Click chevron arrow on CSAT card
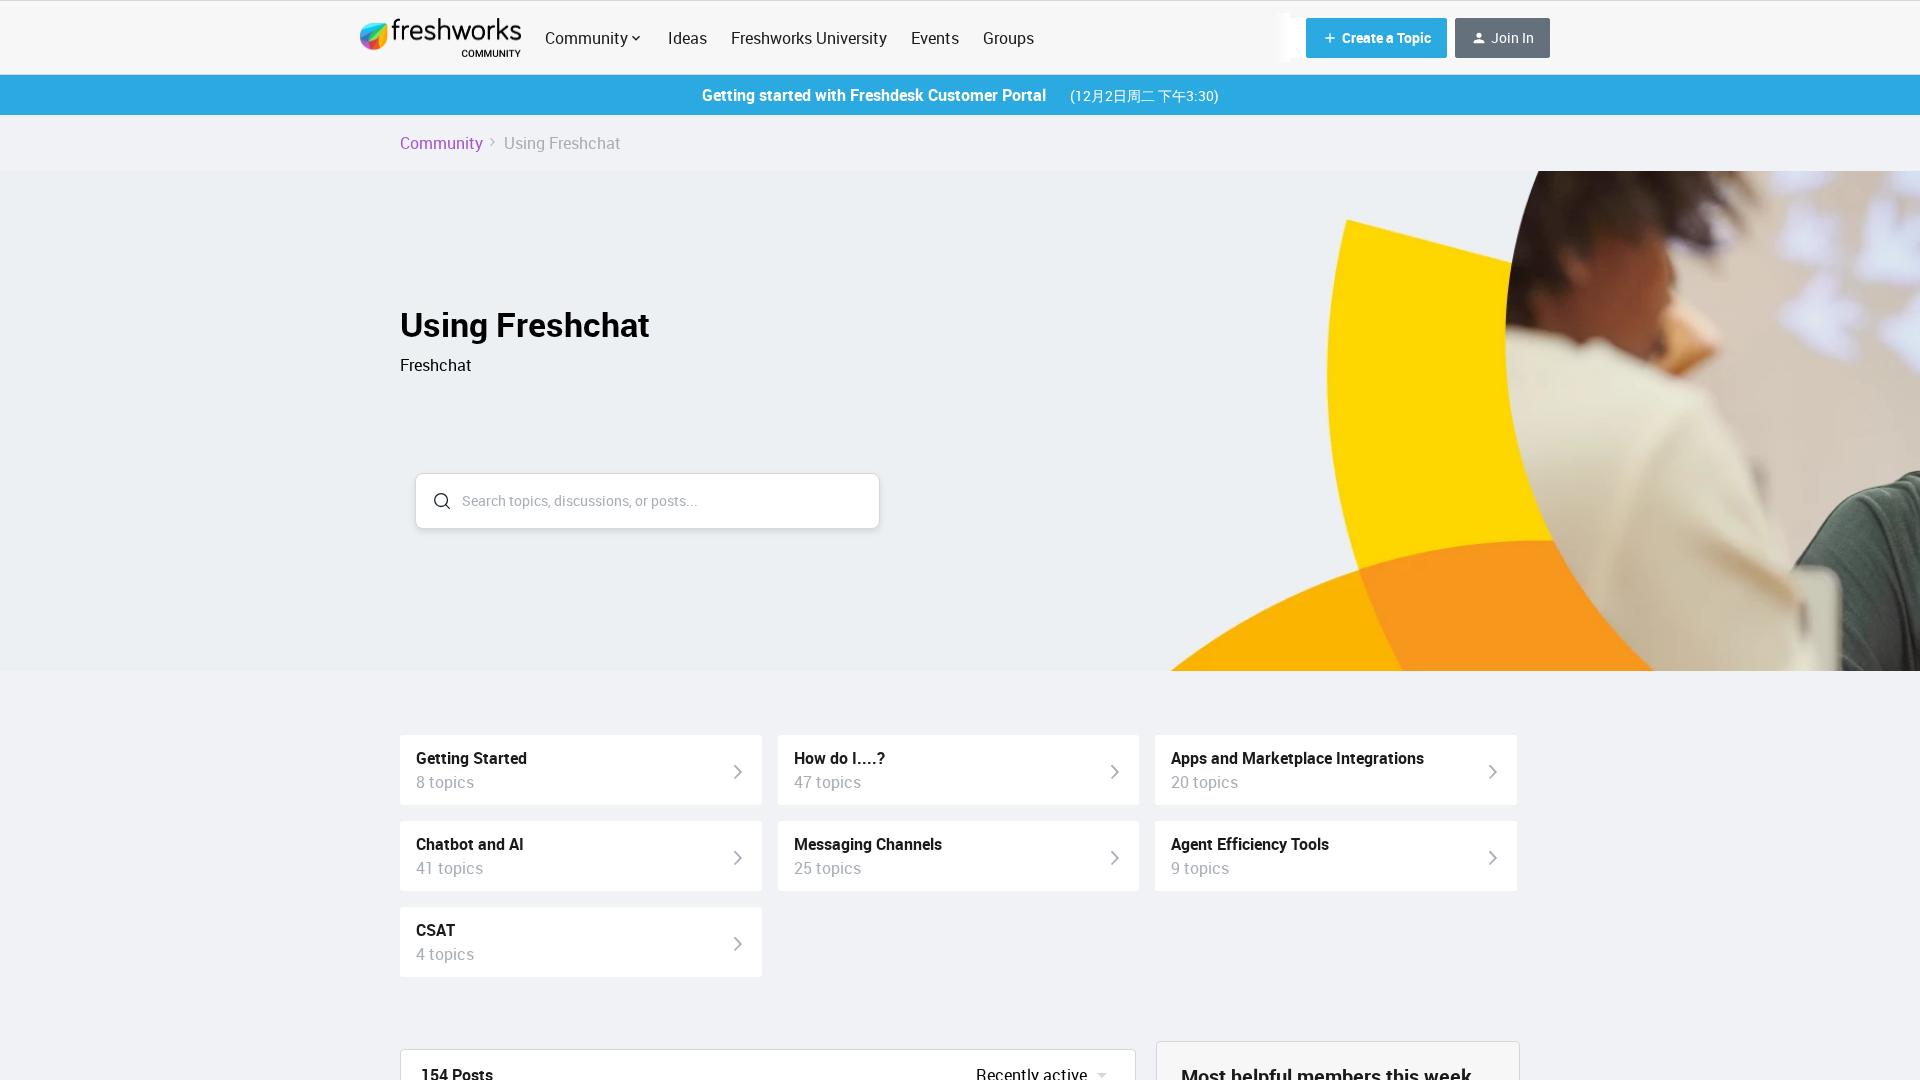The image size is (1920, 1080). click(x=737, y=943)
